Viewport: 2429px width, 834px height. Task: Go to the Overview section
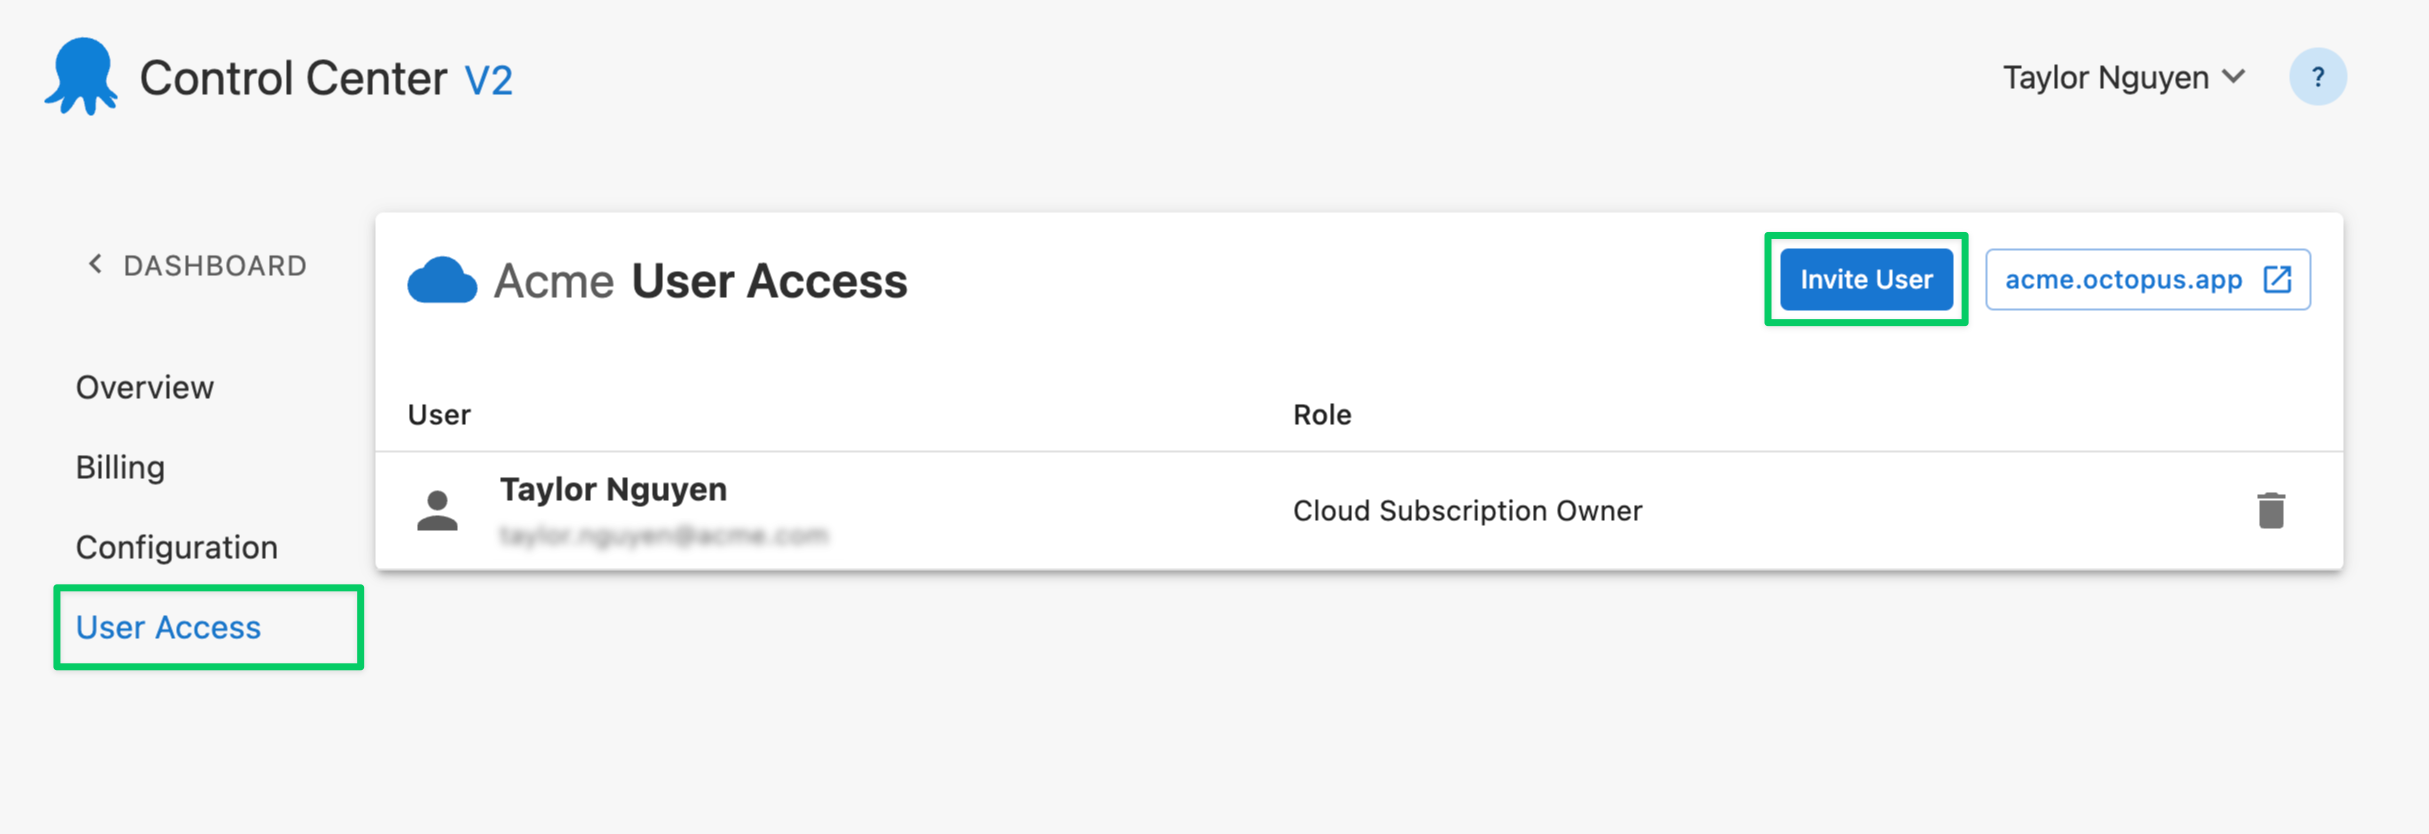(x=145, y=387)
